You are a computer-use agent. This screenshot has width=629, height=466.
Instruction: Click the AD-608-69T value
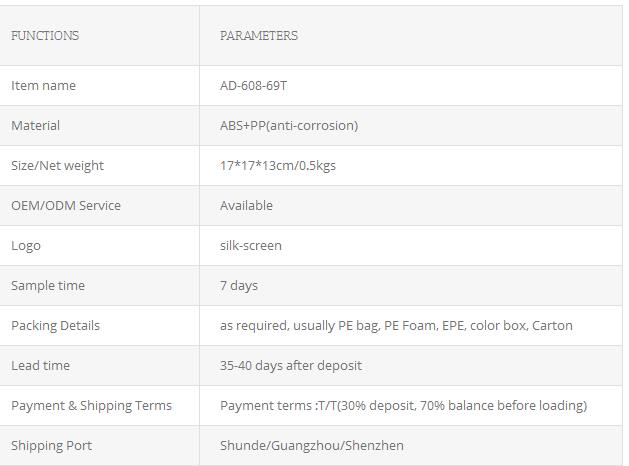[x=253, y=85]
